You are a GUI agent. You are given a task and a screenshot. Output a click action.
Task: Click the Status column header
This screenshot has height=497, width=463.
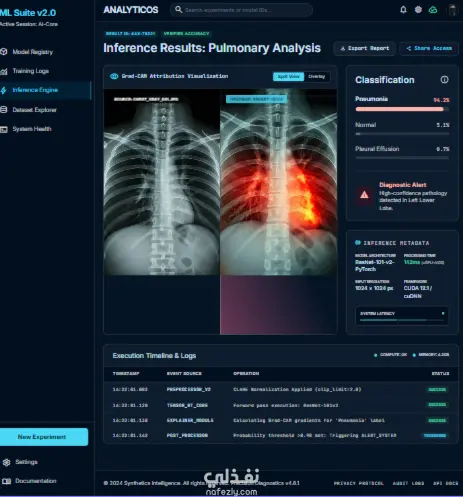click(440, 373)
